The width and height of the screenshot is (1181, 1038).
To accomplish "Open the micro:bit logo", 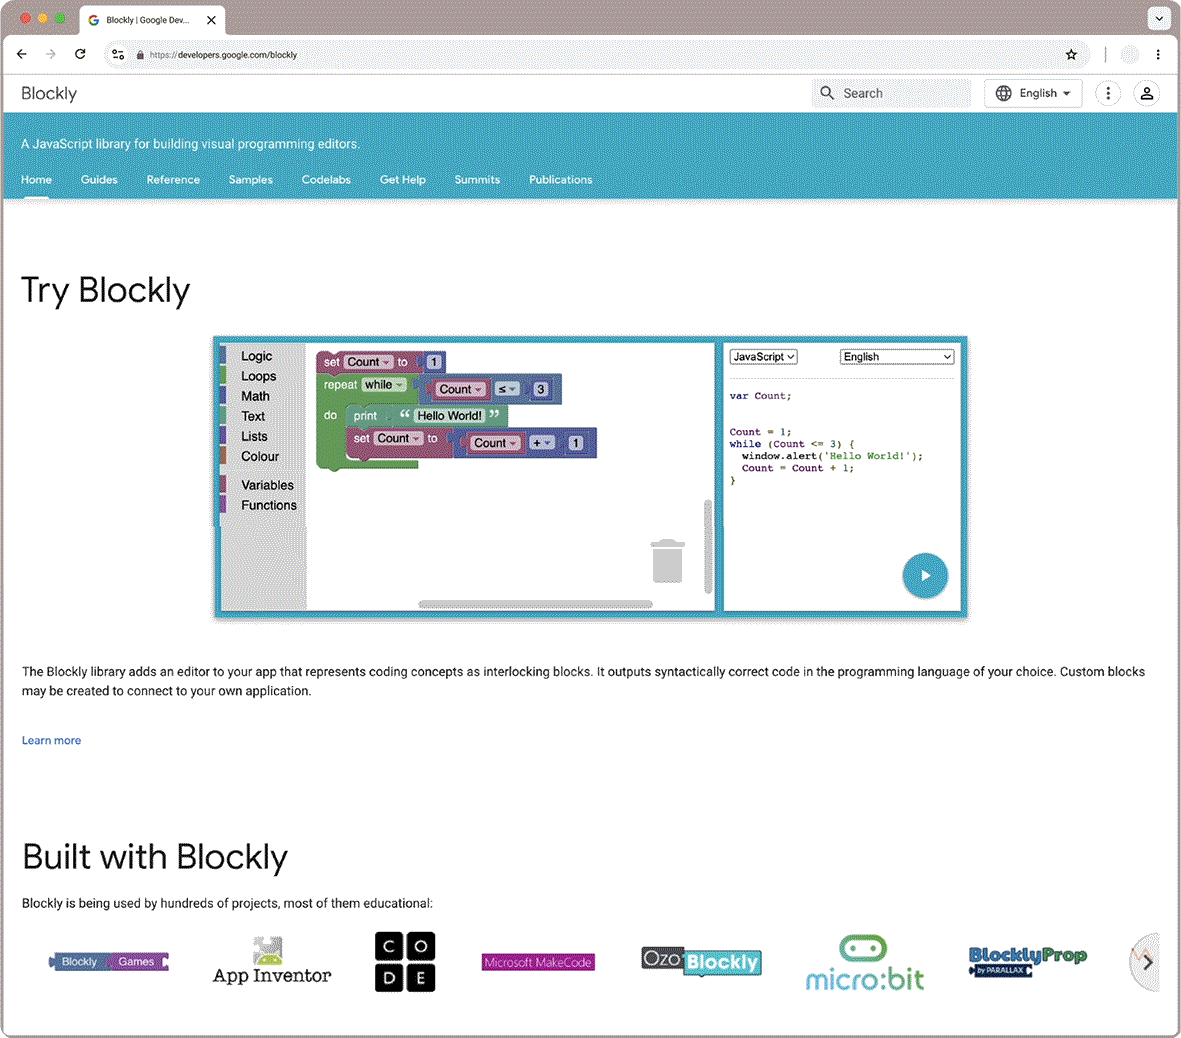I will [864, 963].
